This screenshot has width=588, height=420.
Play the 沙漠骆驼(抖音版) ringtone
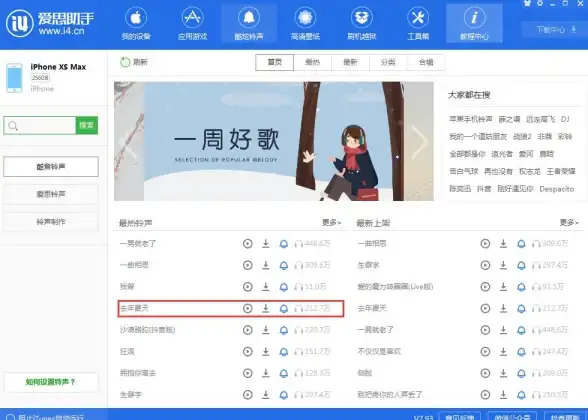pos(248,330)
